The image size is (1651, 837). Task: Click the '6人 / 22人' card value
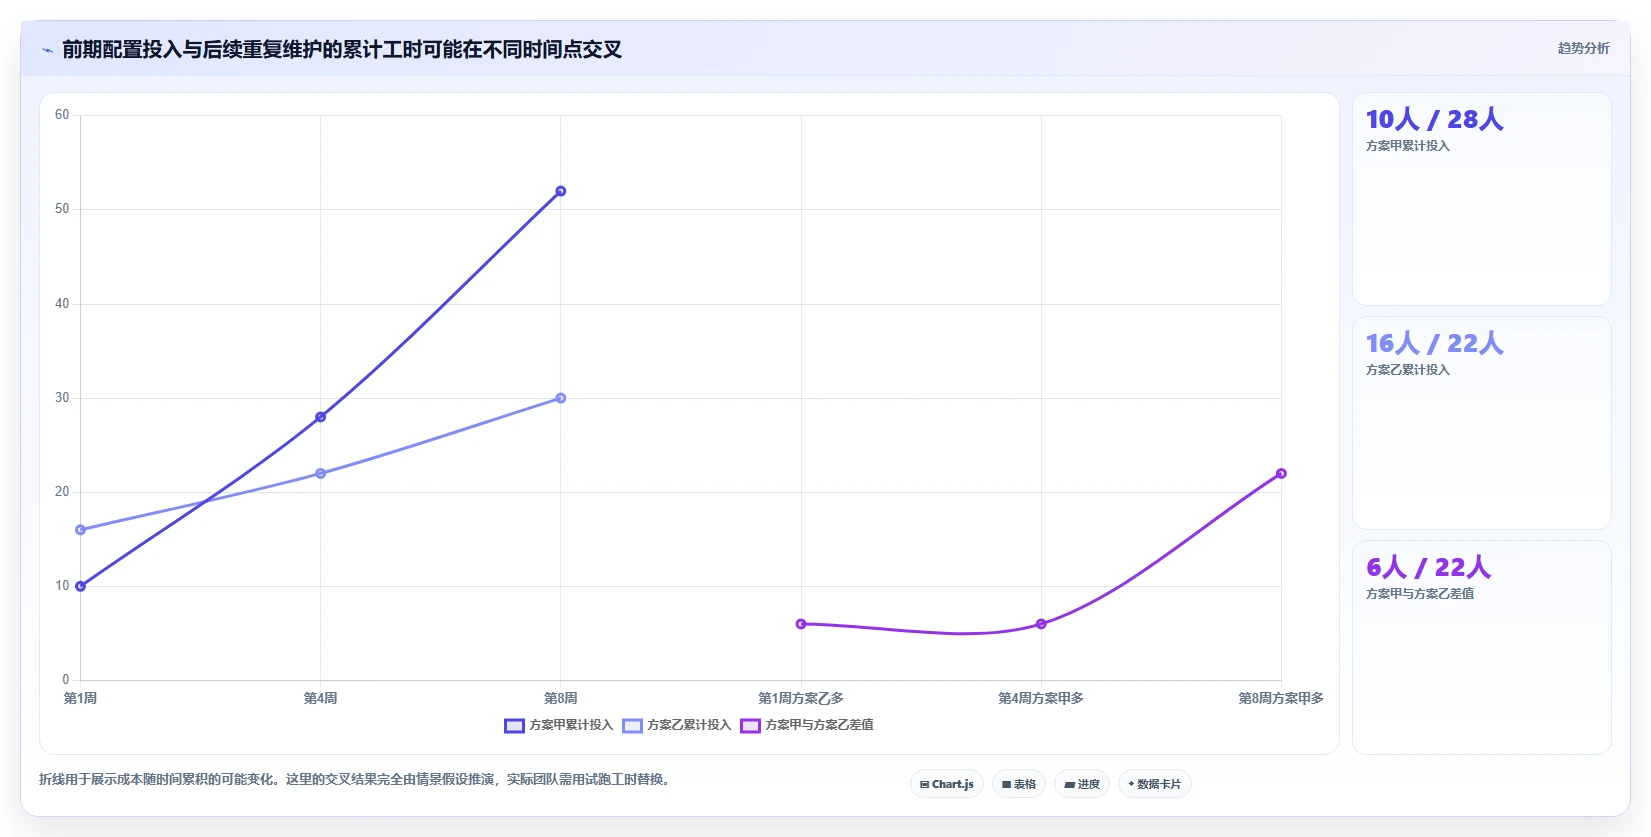(1428, 568)
